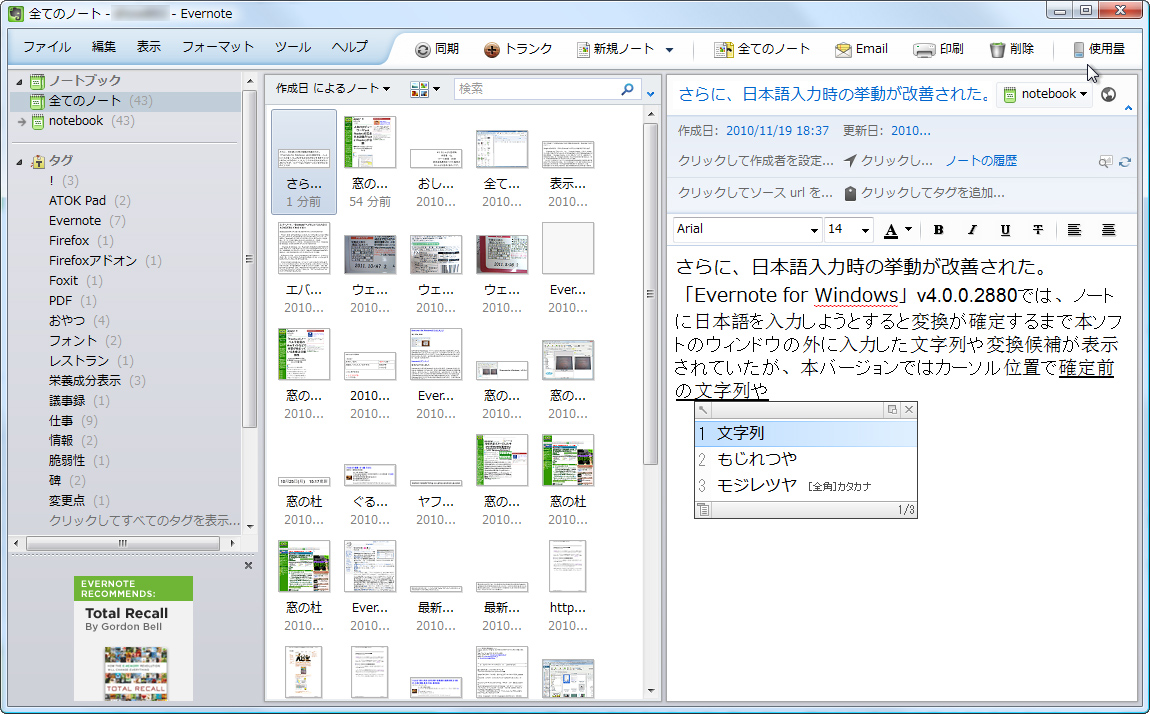Open the トランク (Trunk) icon

coord(490,48)
